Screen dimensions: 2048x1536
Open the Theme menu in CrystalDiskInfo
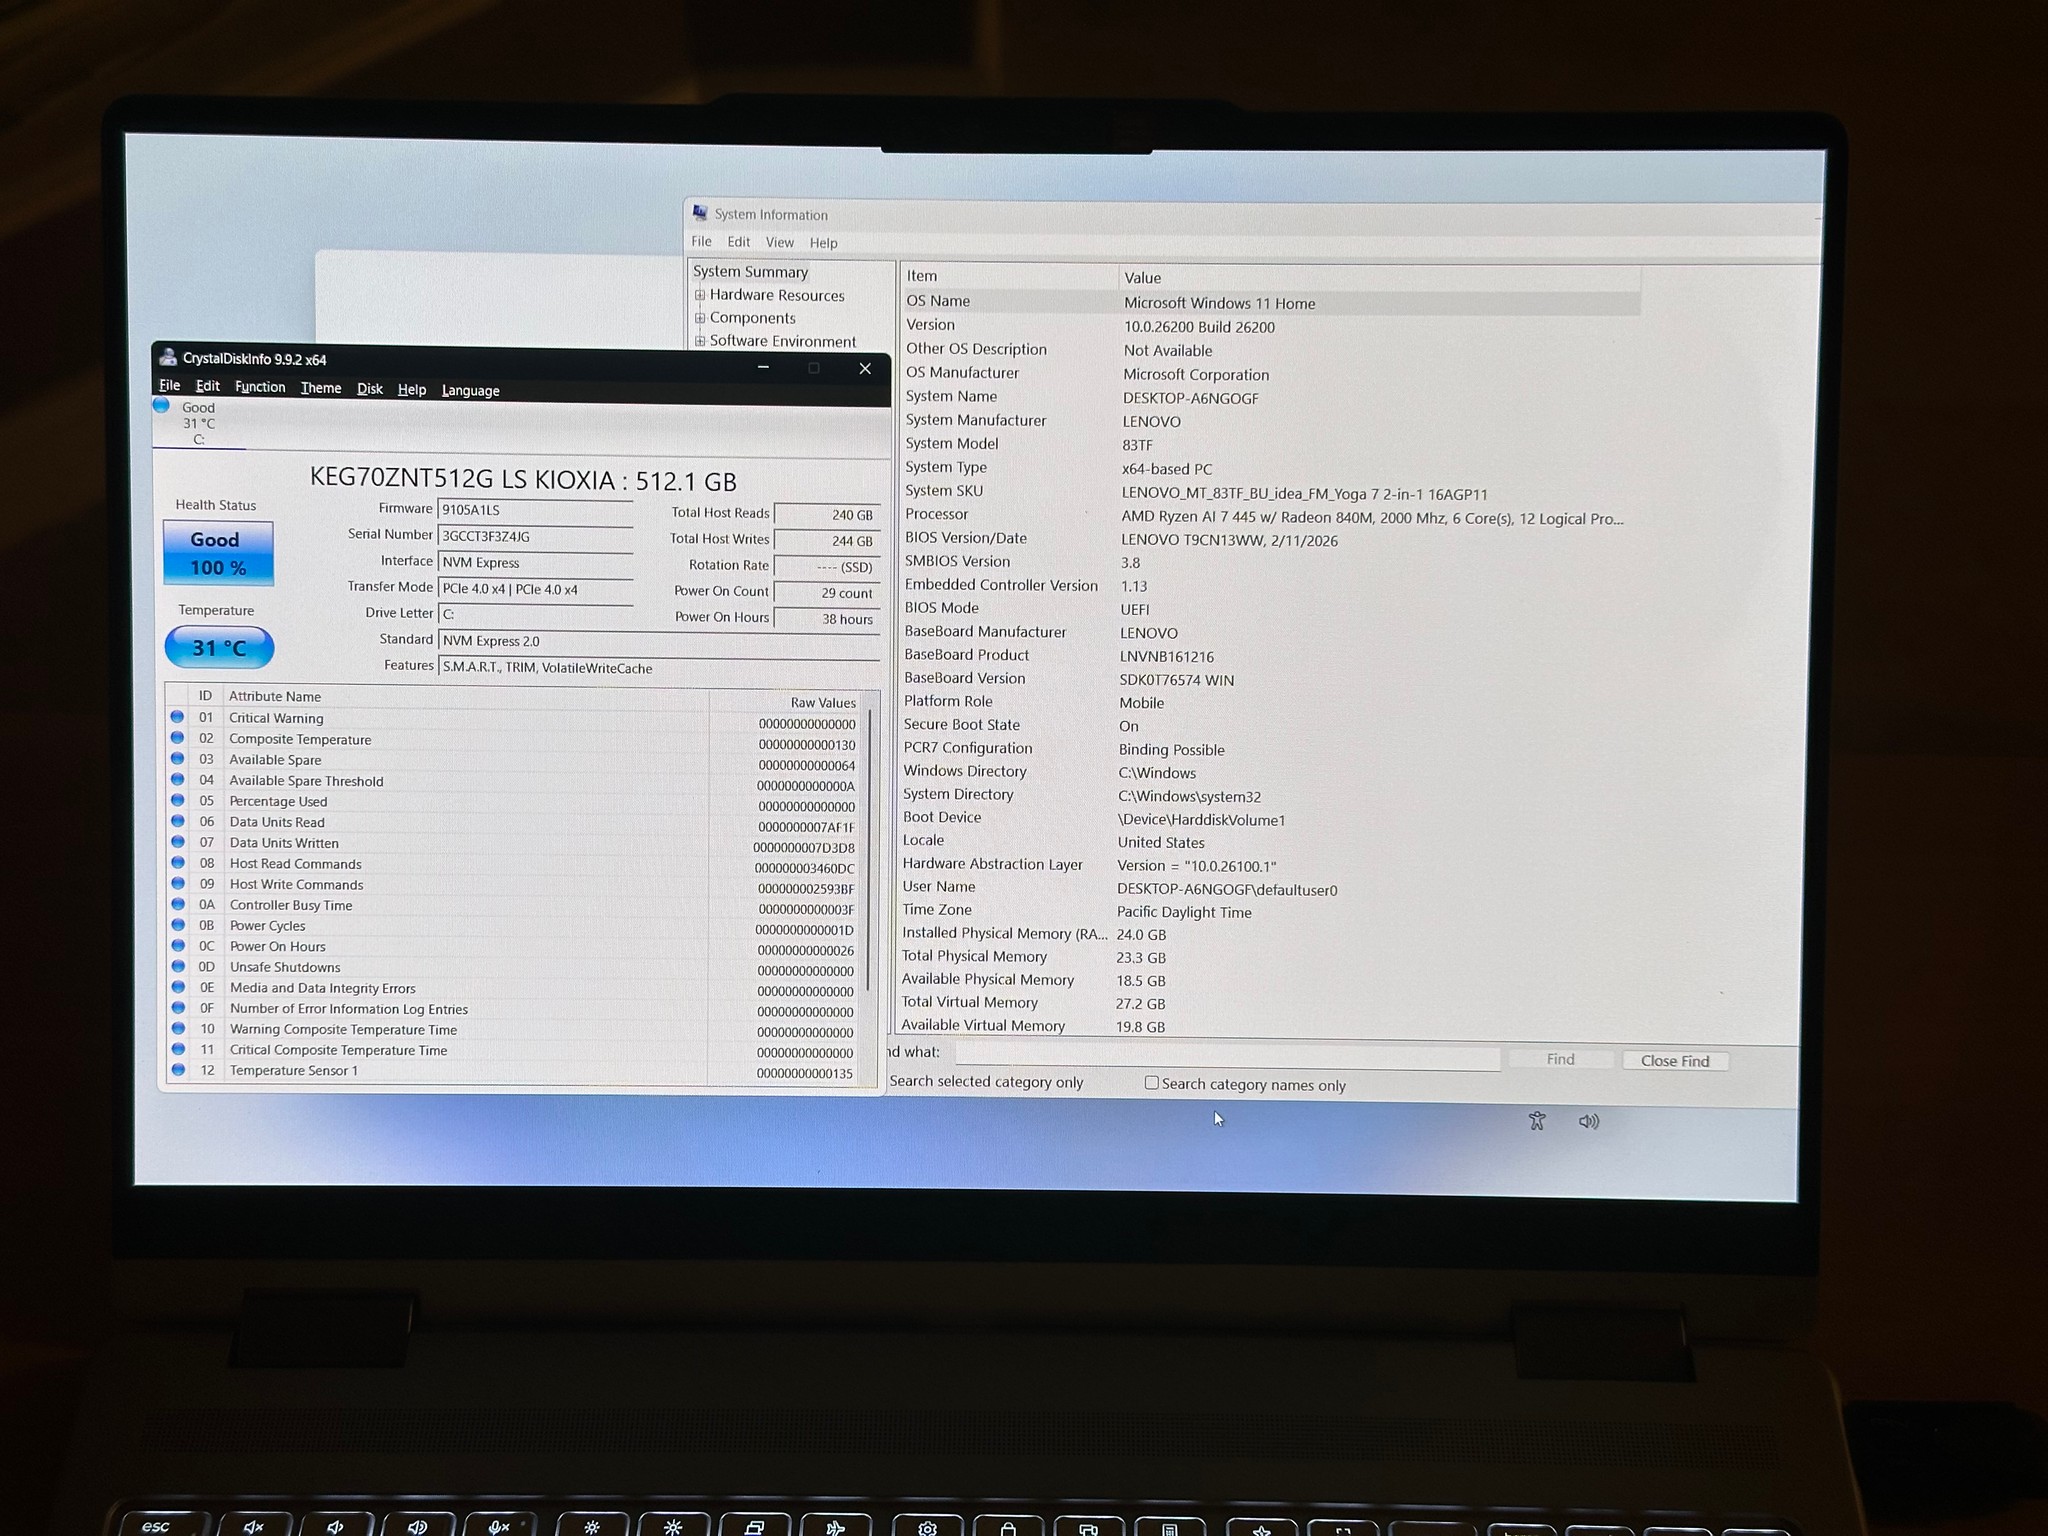coord(321,388)
